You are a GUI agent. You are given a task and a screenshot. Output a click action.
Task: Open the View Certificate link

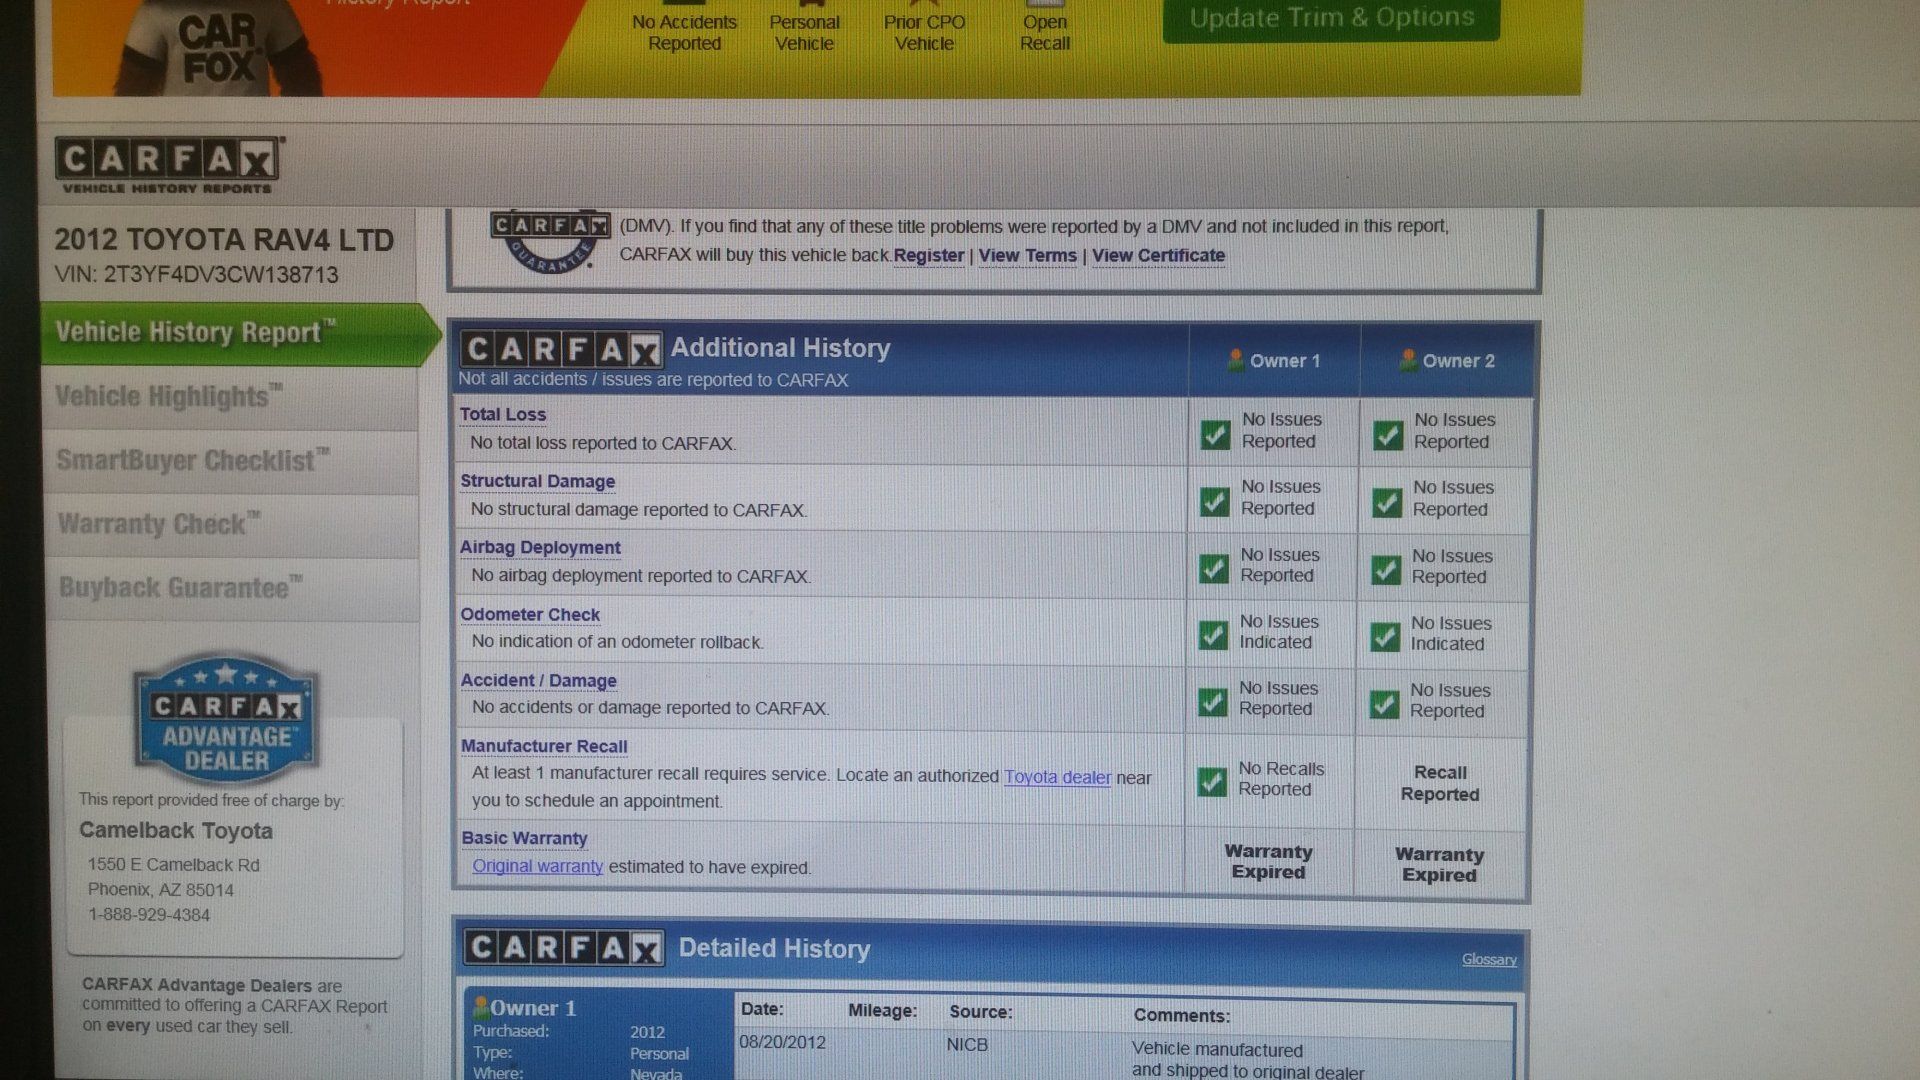click(1158, 256)
